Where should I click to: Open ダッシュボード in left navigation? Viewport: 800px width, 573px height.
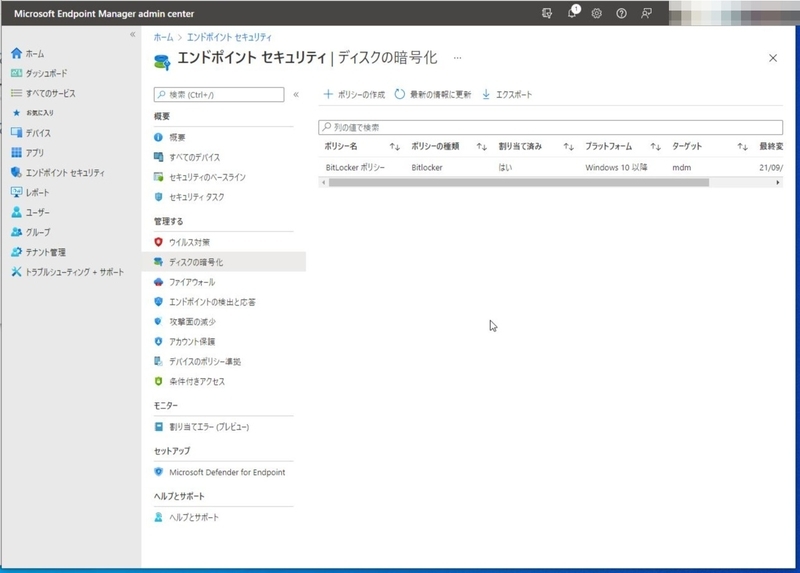click(46, 73)
